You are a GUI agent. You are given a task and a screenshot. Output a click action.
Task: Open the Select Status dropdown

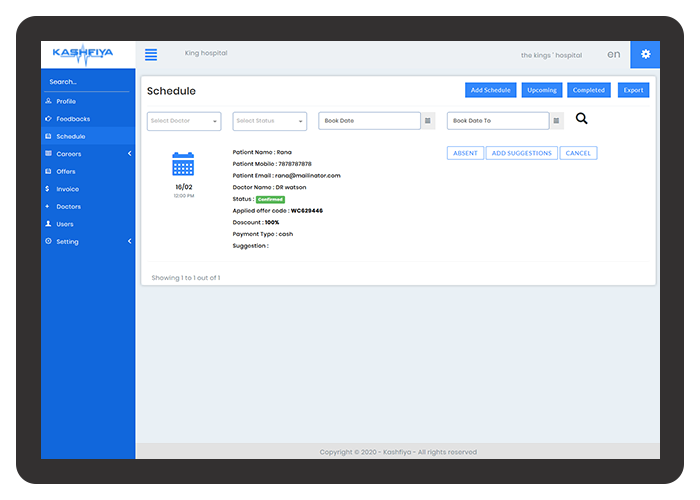coord(270,121)
